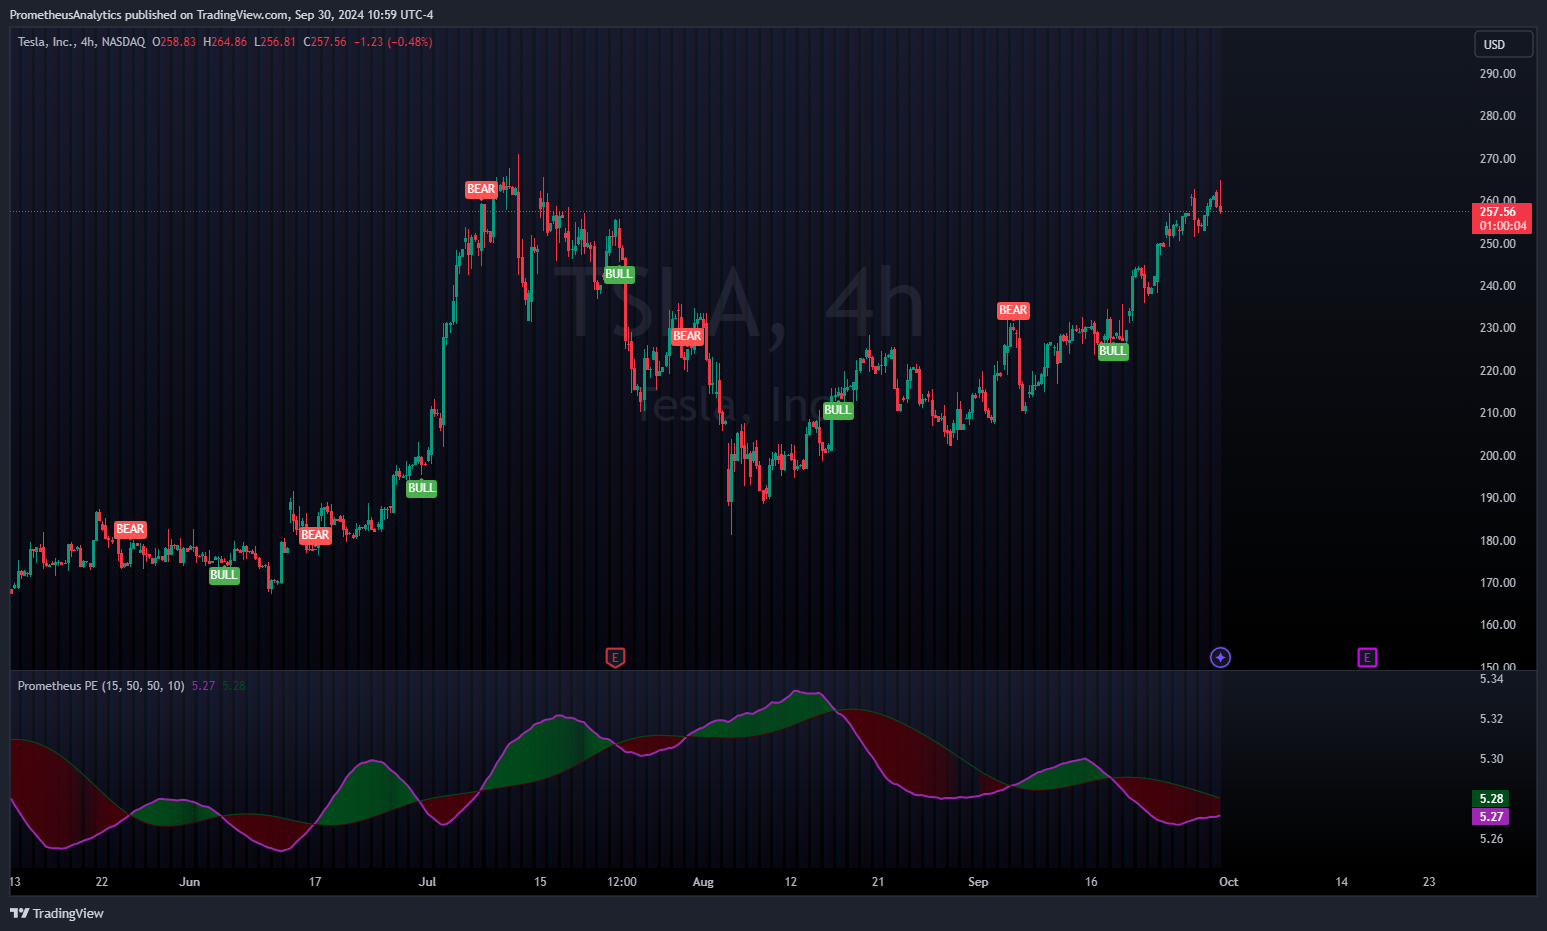Click the 200.00 price axis label
The width and height of the screenshot is (1547, 931).
[1497, 456]
